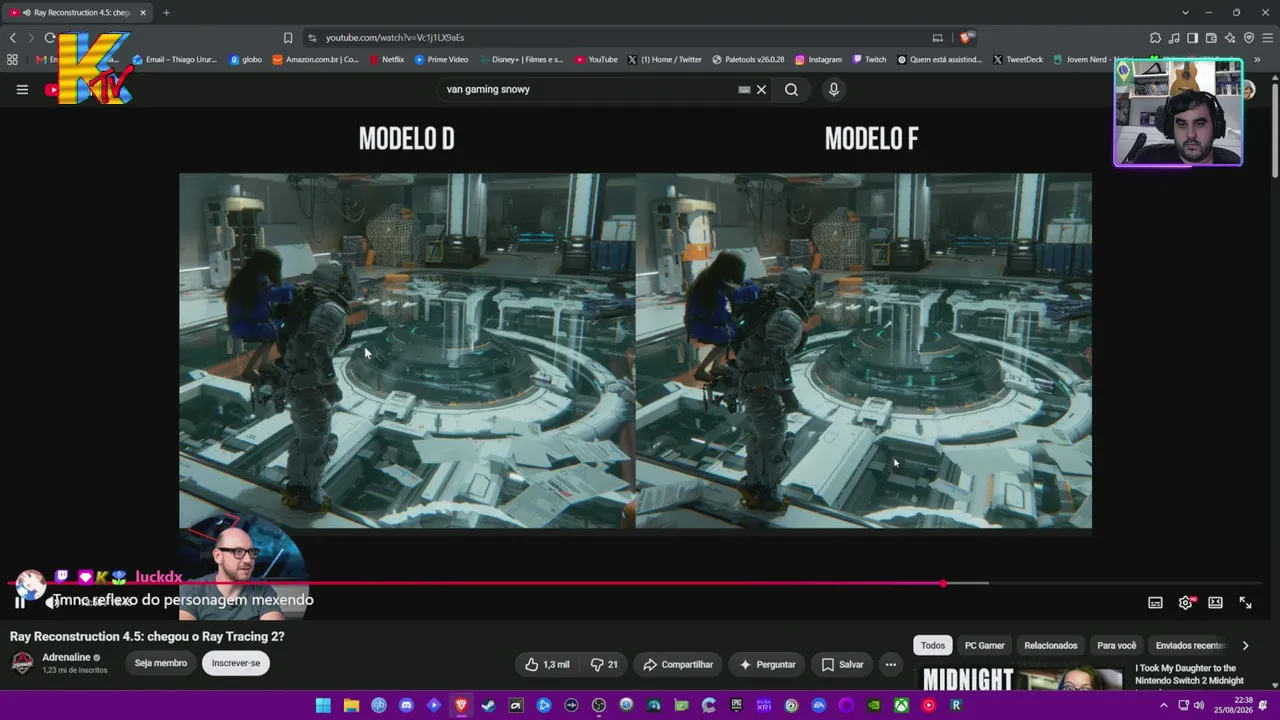Click the Inscrever-se subscribe button
Viewport: 1280px width, 720px height.
click(x=236, y=663)
